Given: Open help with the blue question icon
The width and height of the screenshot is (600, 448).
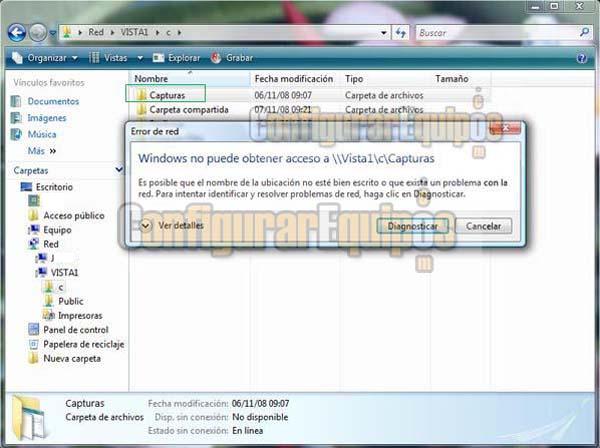Looking at the screenshot, I should [582, 59].
